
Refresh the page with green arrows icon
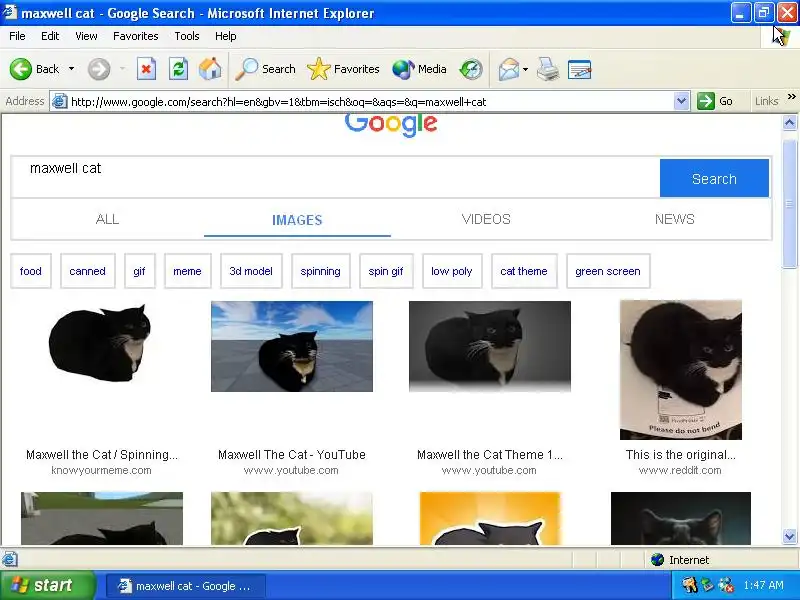click(179, 69)
